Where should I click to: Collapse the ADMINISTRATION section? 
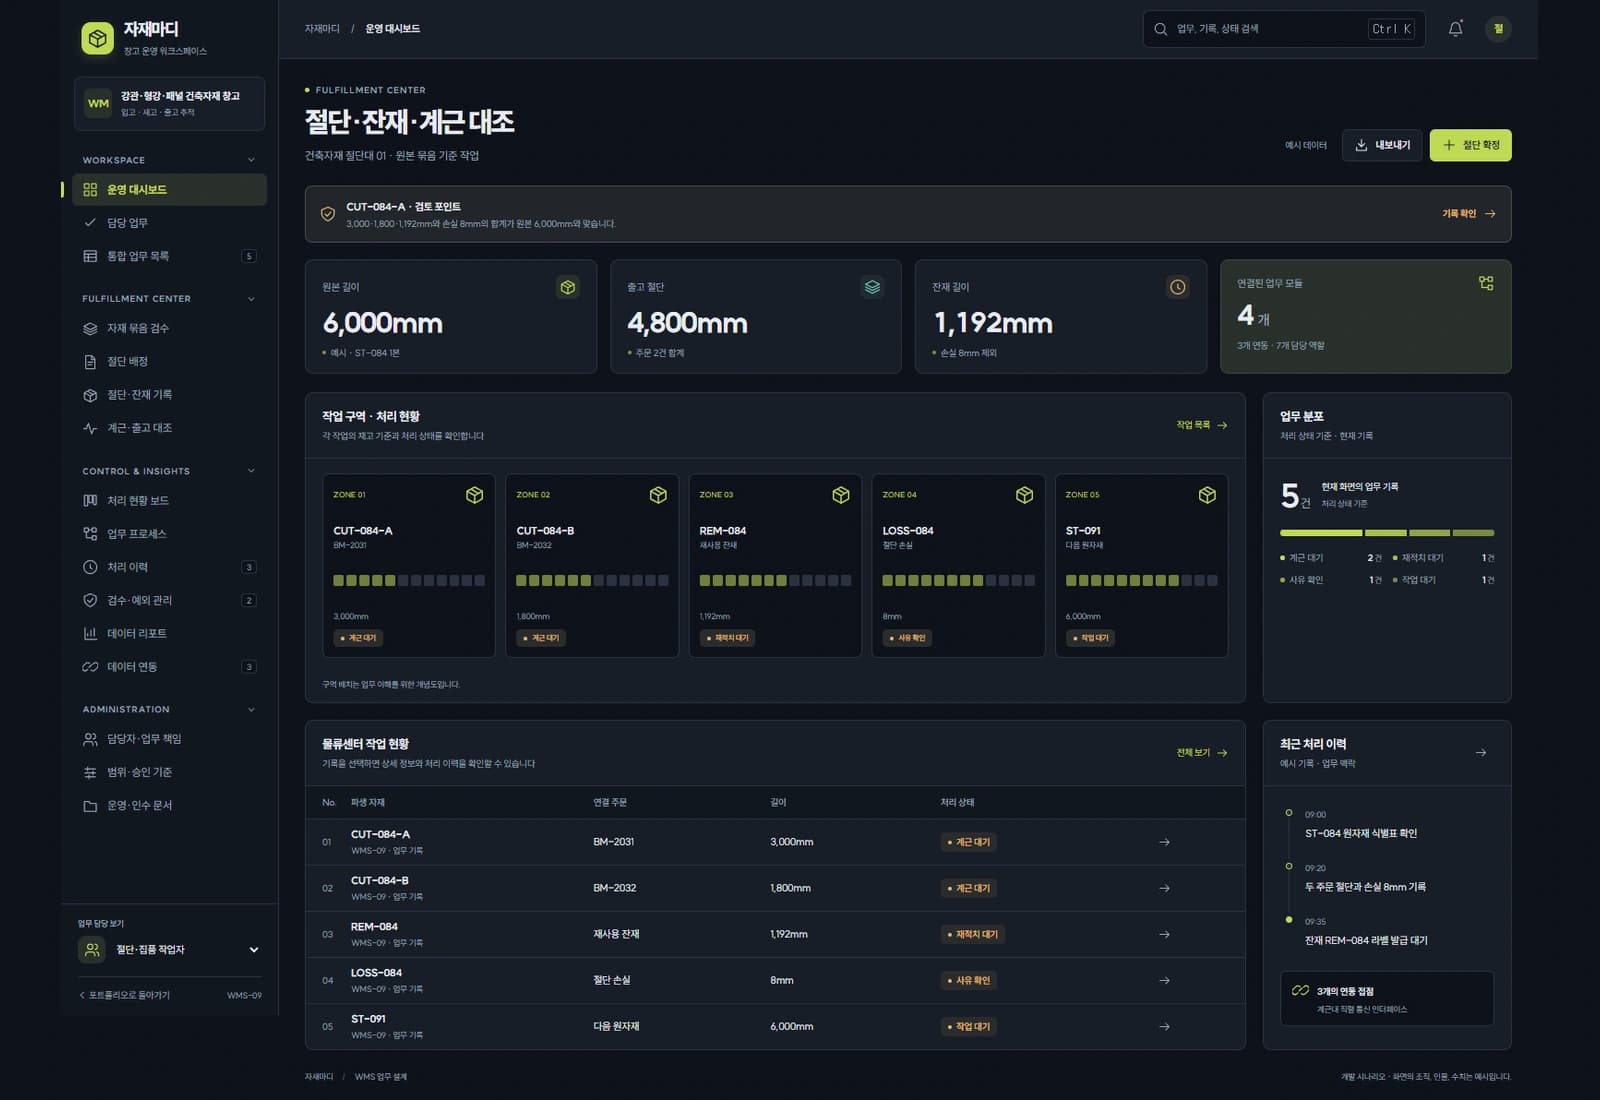pos(251,710)
